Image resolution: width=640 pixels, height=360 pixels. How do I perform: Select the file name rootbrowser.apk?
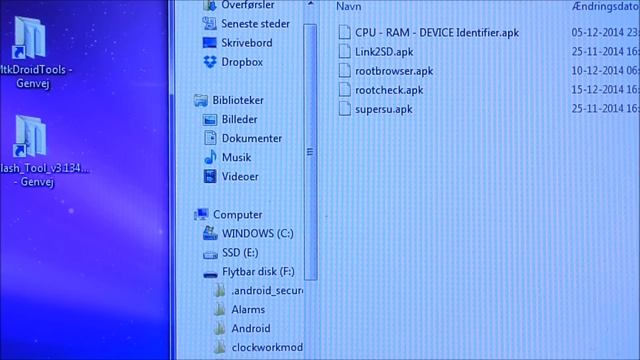394,71
